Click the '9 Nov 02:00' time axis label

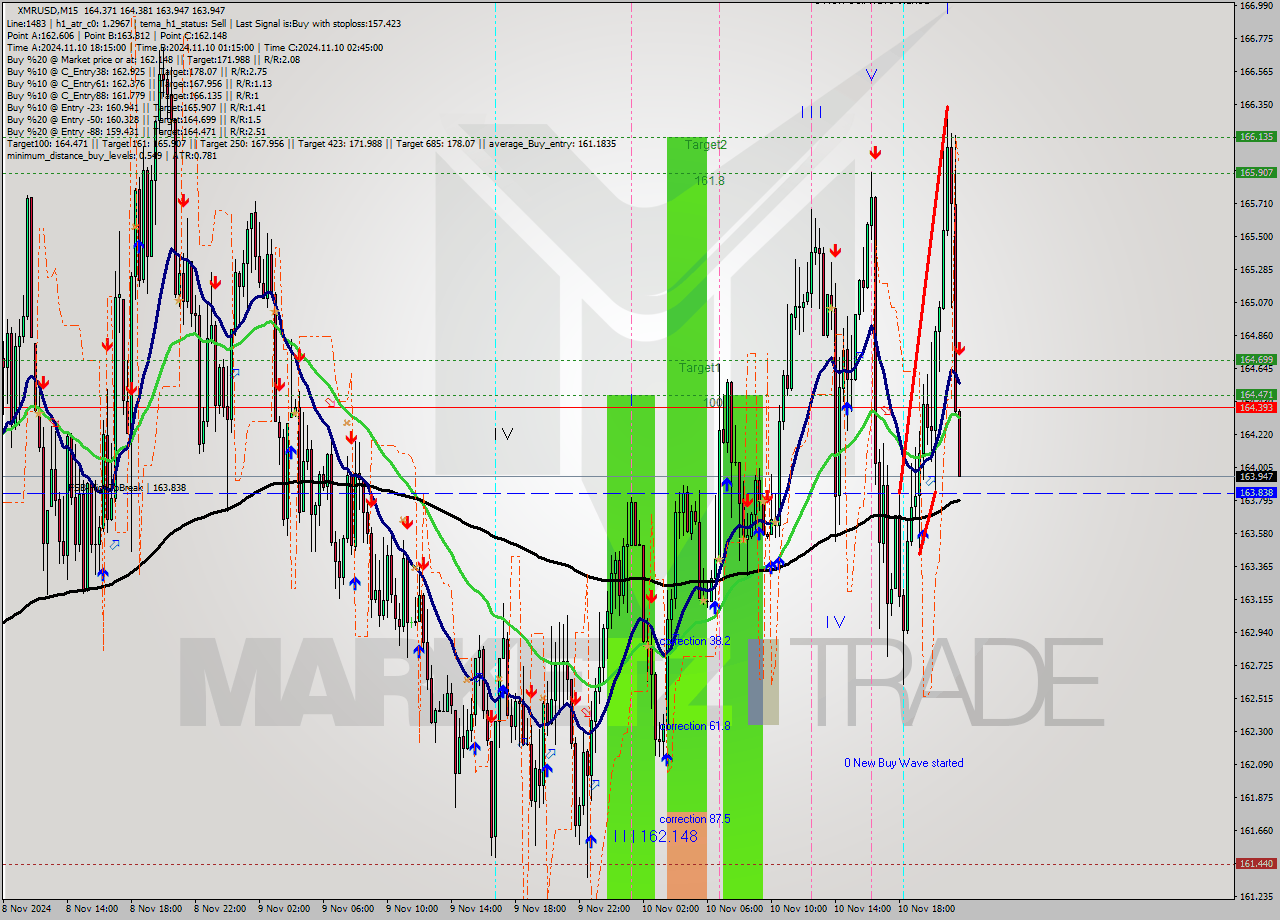tap(284, 909)
